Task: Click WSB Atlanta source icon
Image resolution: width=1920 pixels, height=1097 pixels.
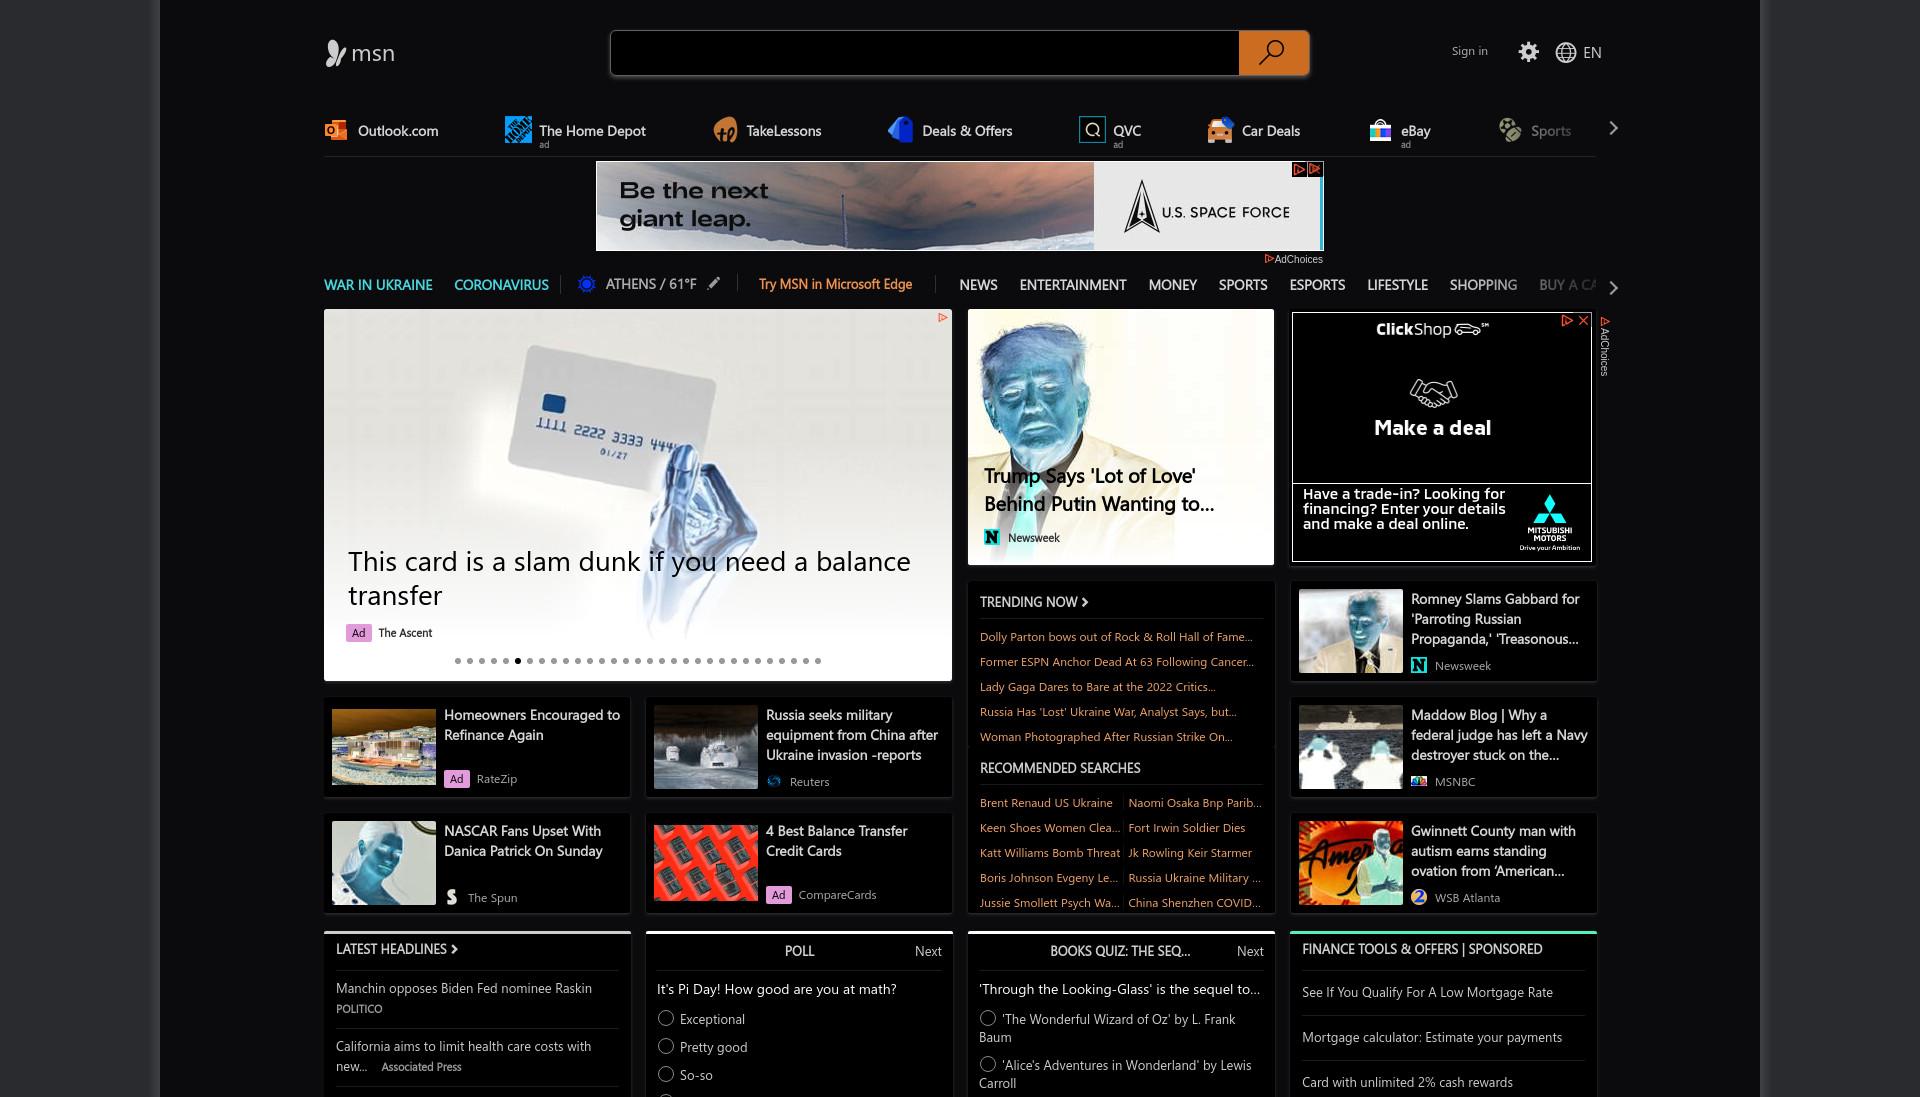Action: (x=1419, y=898)
